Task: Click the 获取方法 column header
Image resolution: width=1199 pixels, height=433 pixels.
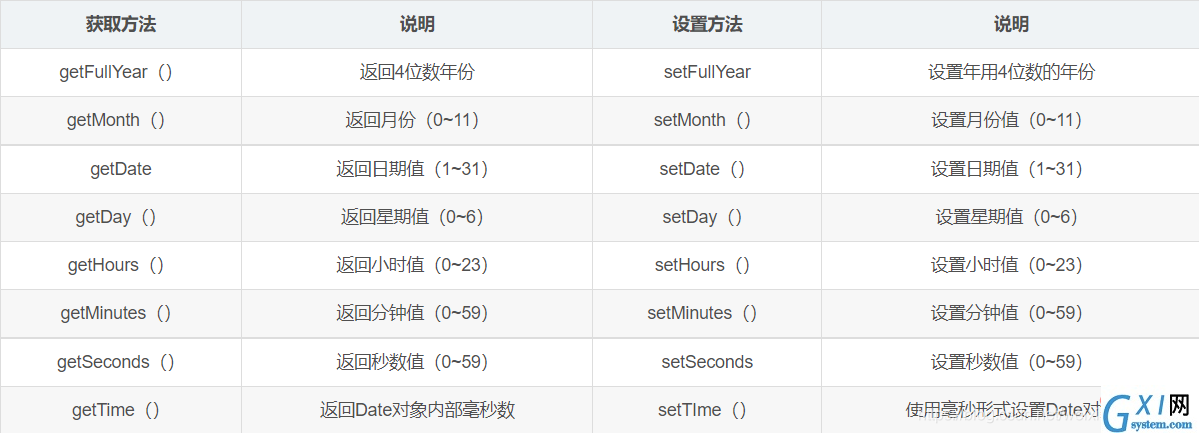Action: click(121, 24)
